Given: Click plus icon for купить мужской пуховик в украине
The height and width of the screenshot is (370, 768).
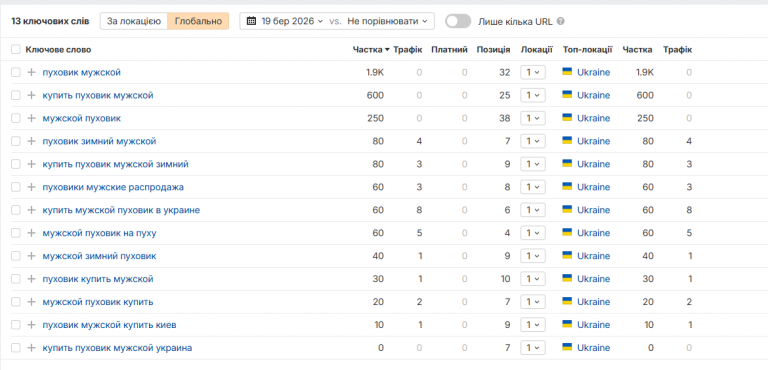Looking at the screenshot, I should (31, 210).
